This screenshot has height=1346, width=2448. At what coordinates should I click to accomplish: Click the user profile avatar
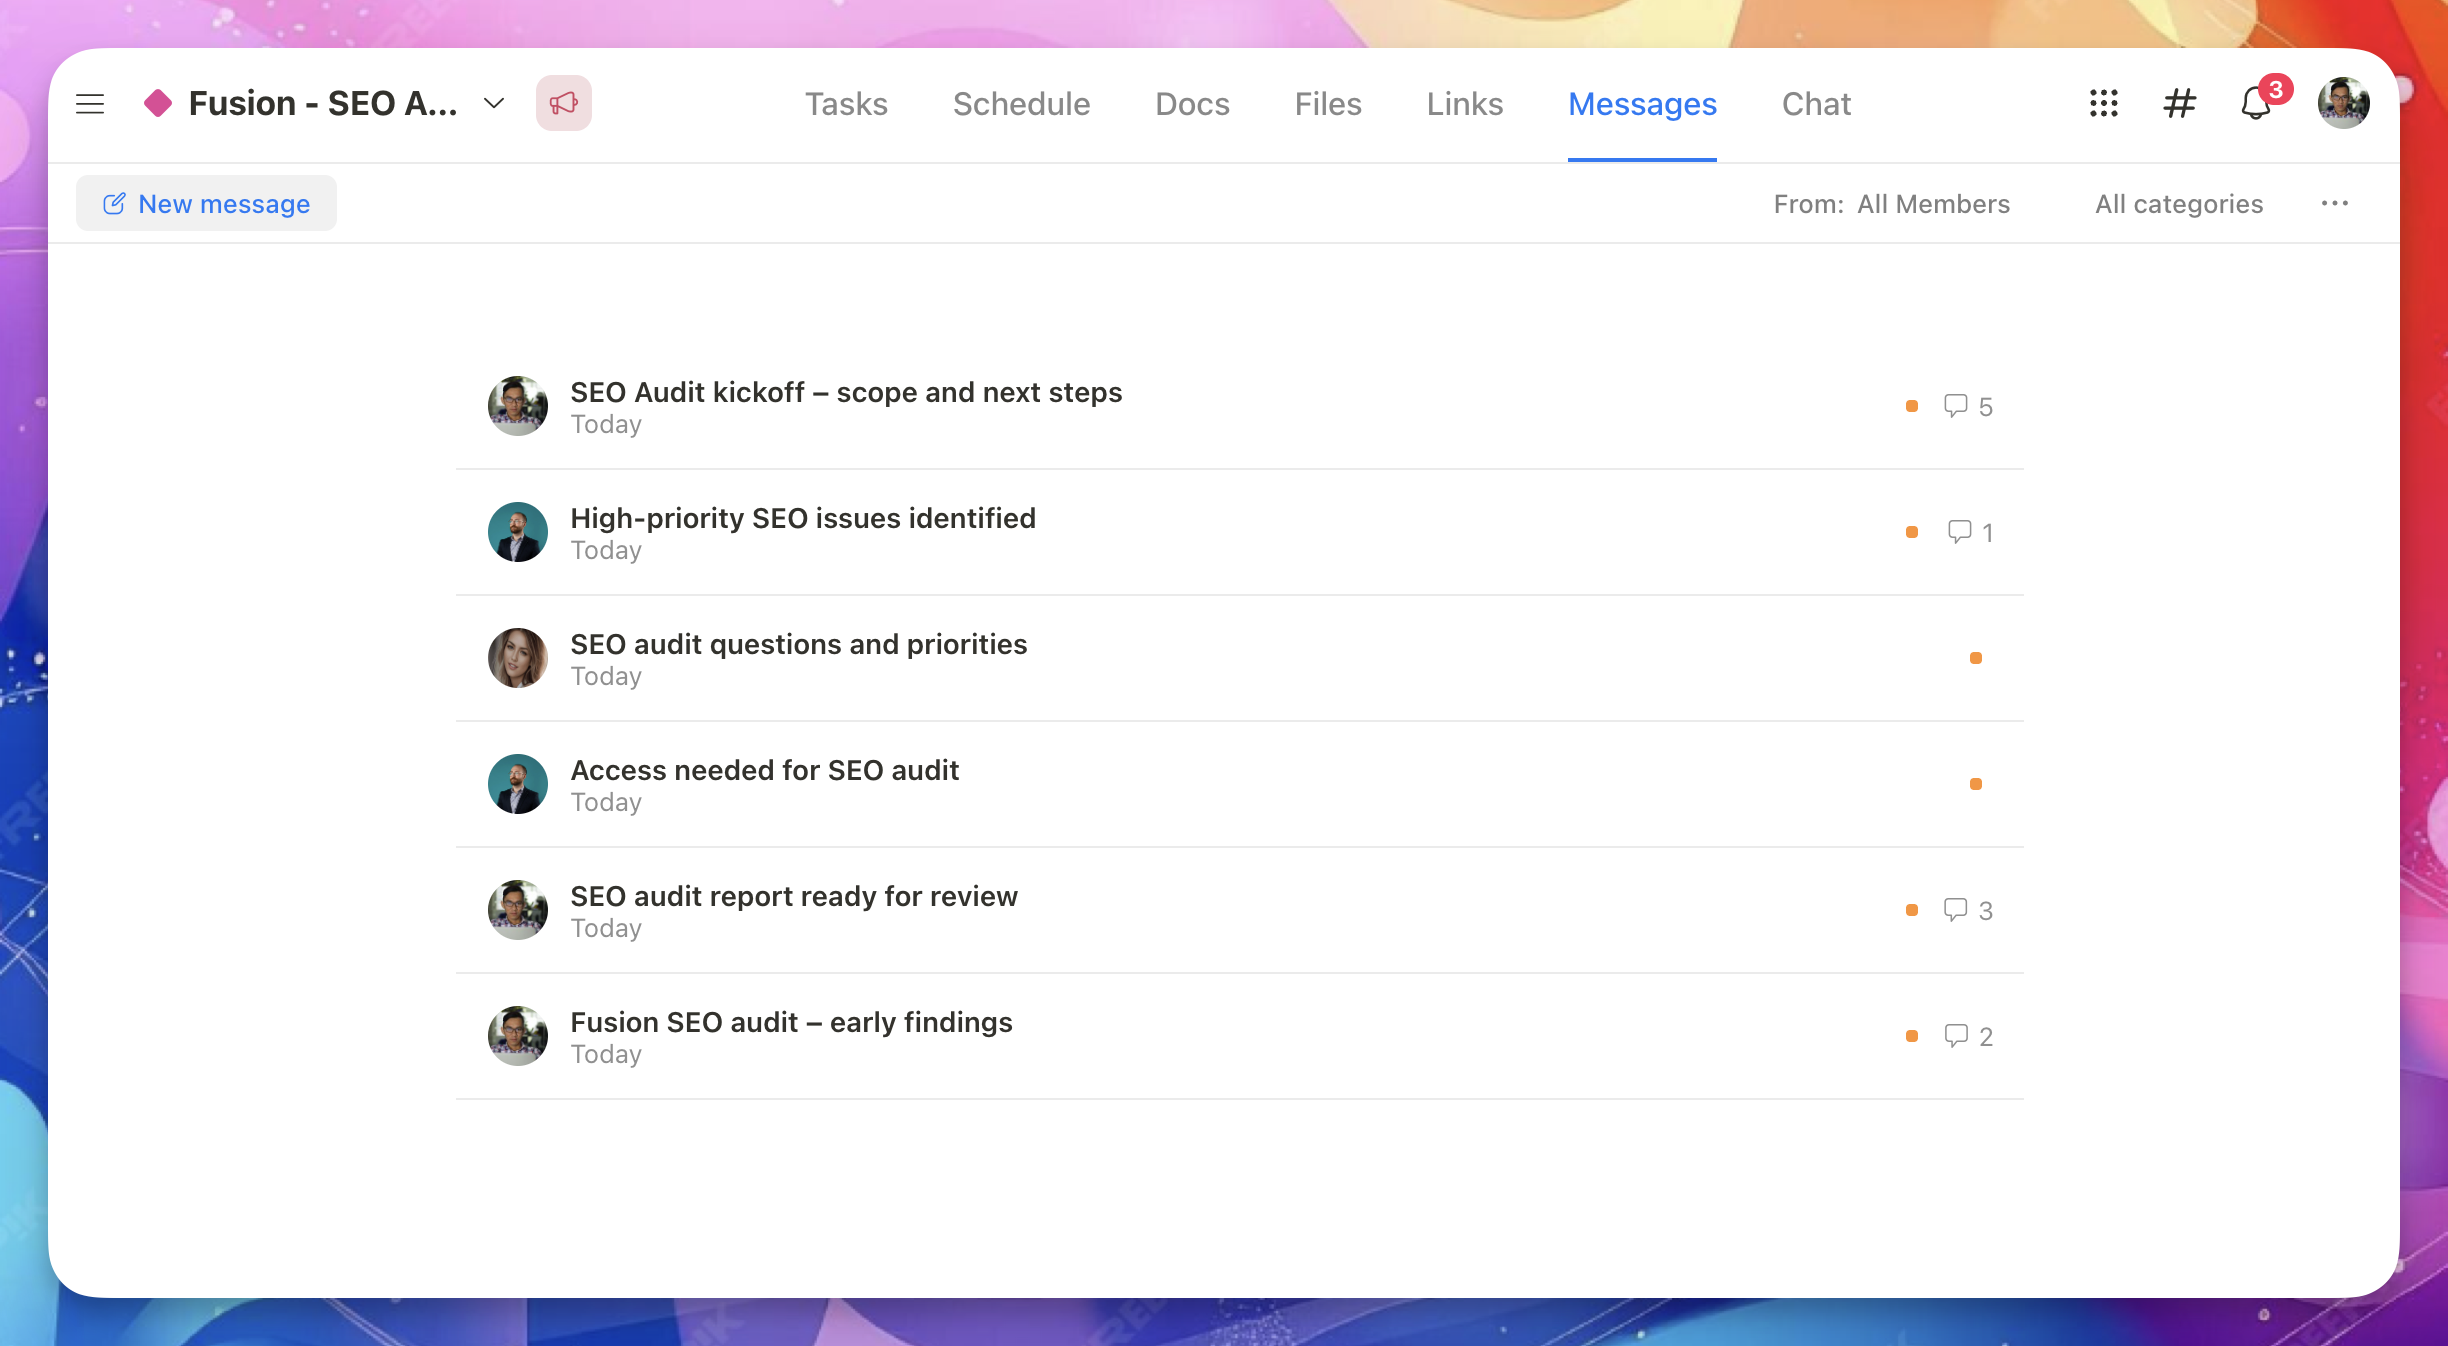point(2342,103)
